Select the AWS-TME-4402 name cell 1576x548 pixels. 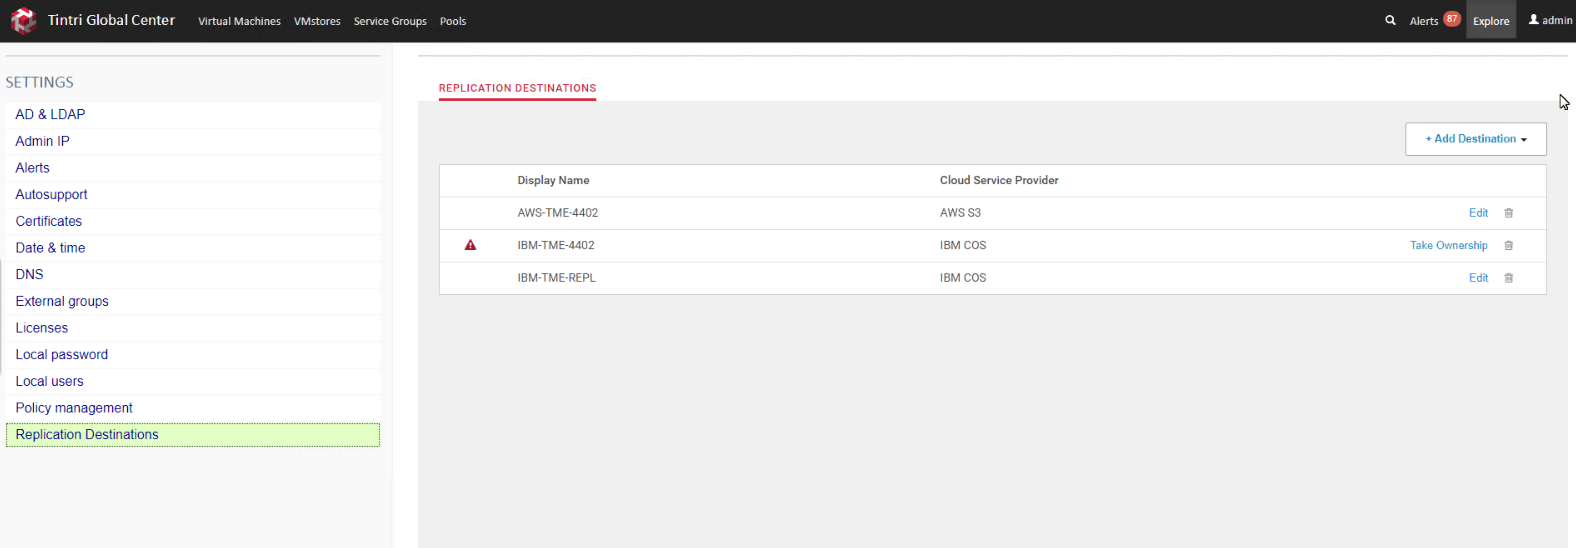click(558, 213)
